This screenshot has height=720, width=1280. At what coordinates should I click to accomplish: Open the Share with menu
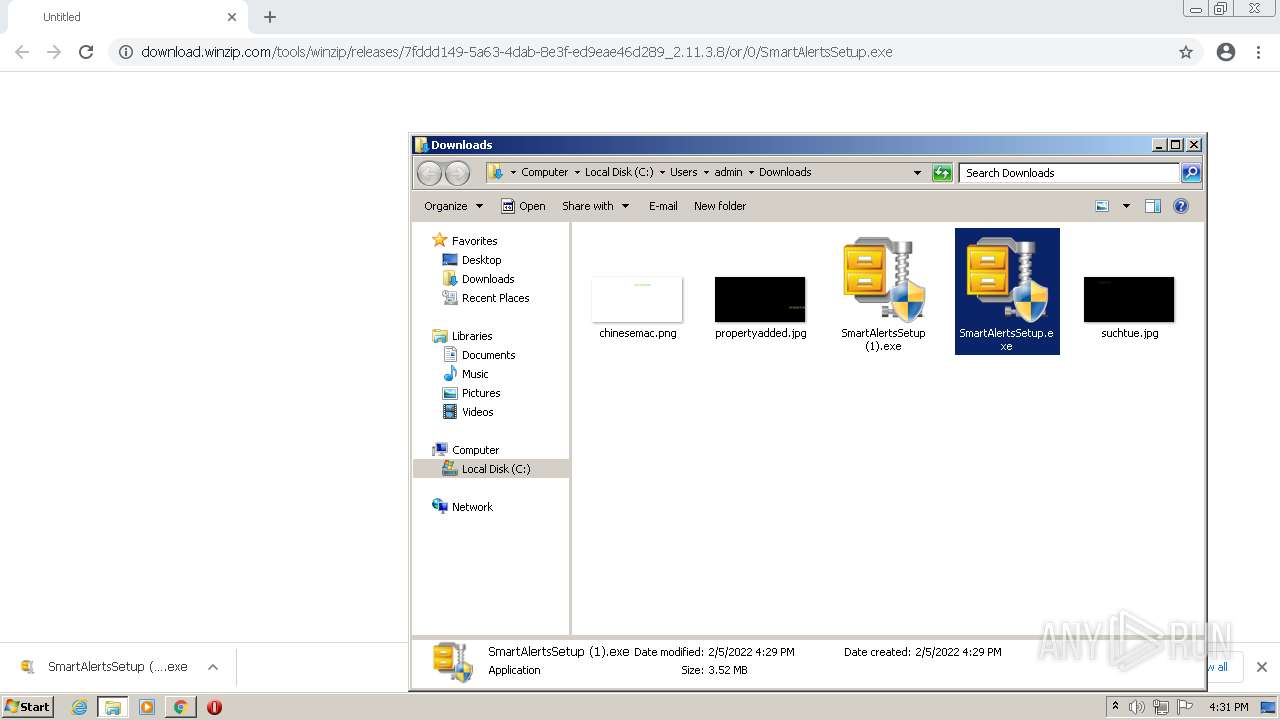point(596,206)
